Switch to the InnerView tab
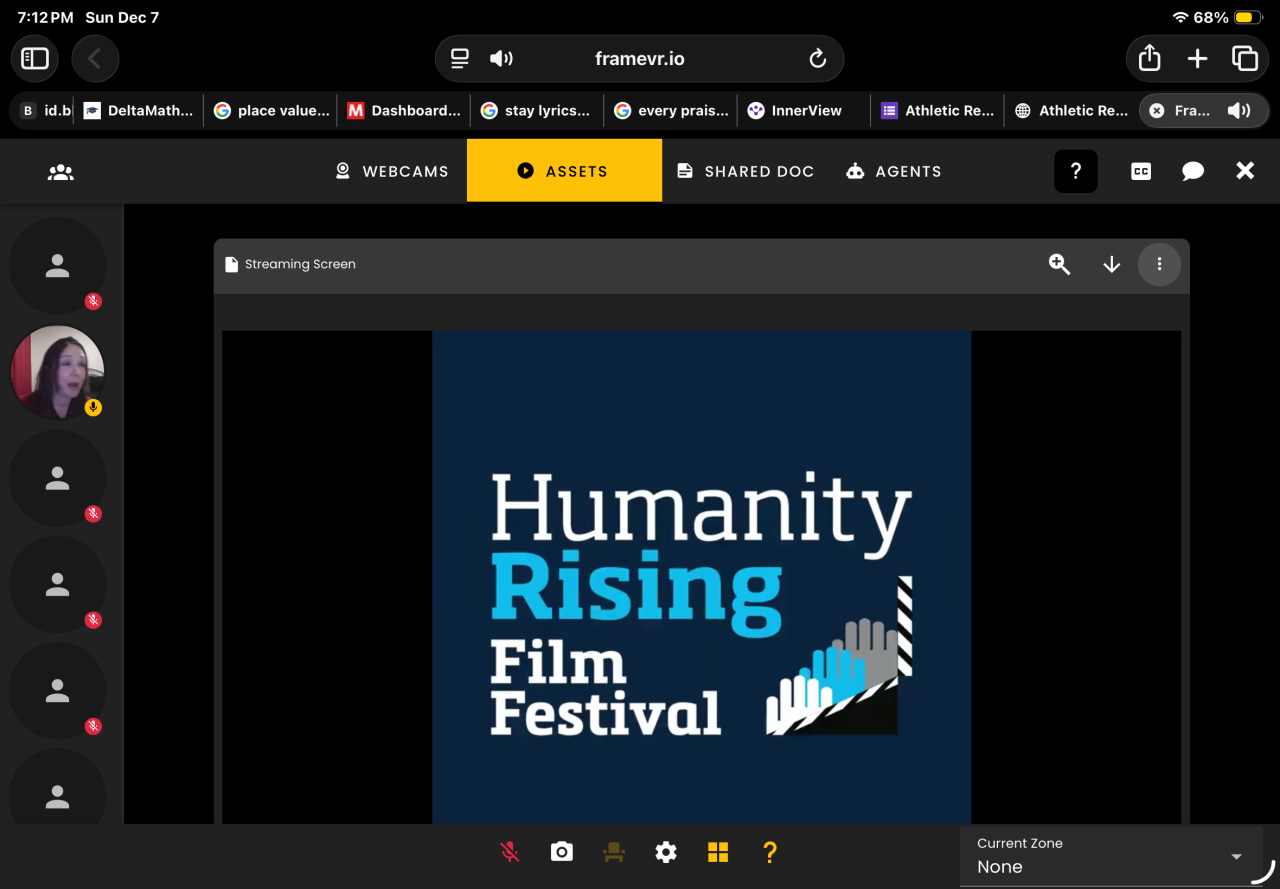 coord(805,111)
